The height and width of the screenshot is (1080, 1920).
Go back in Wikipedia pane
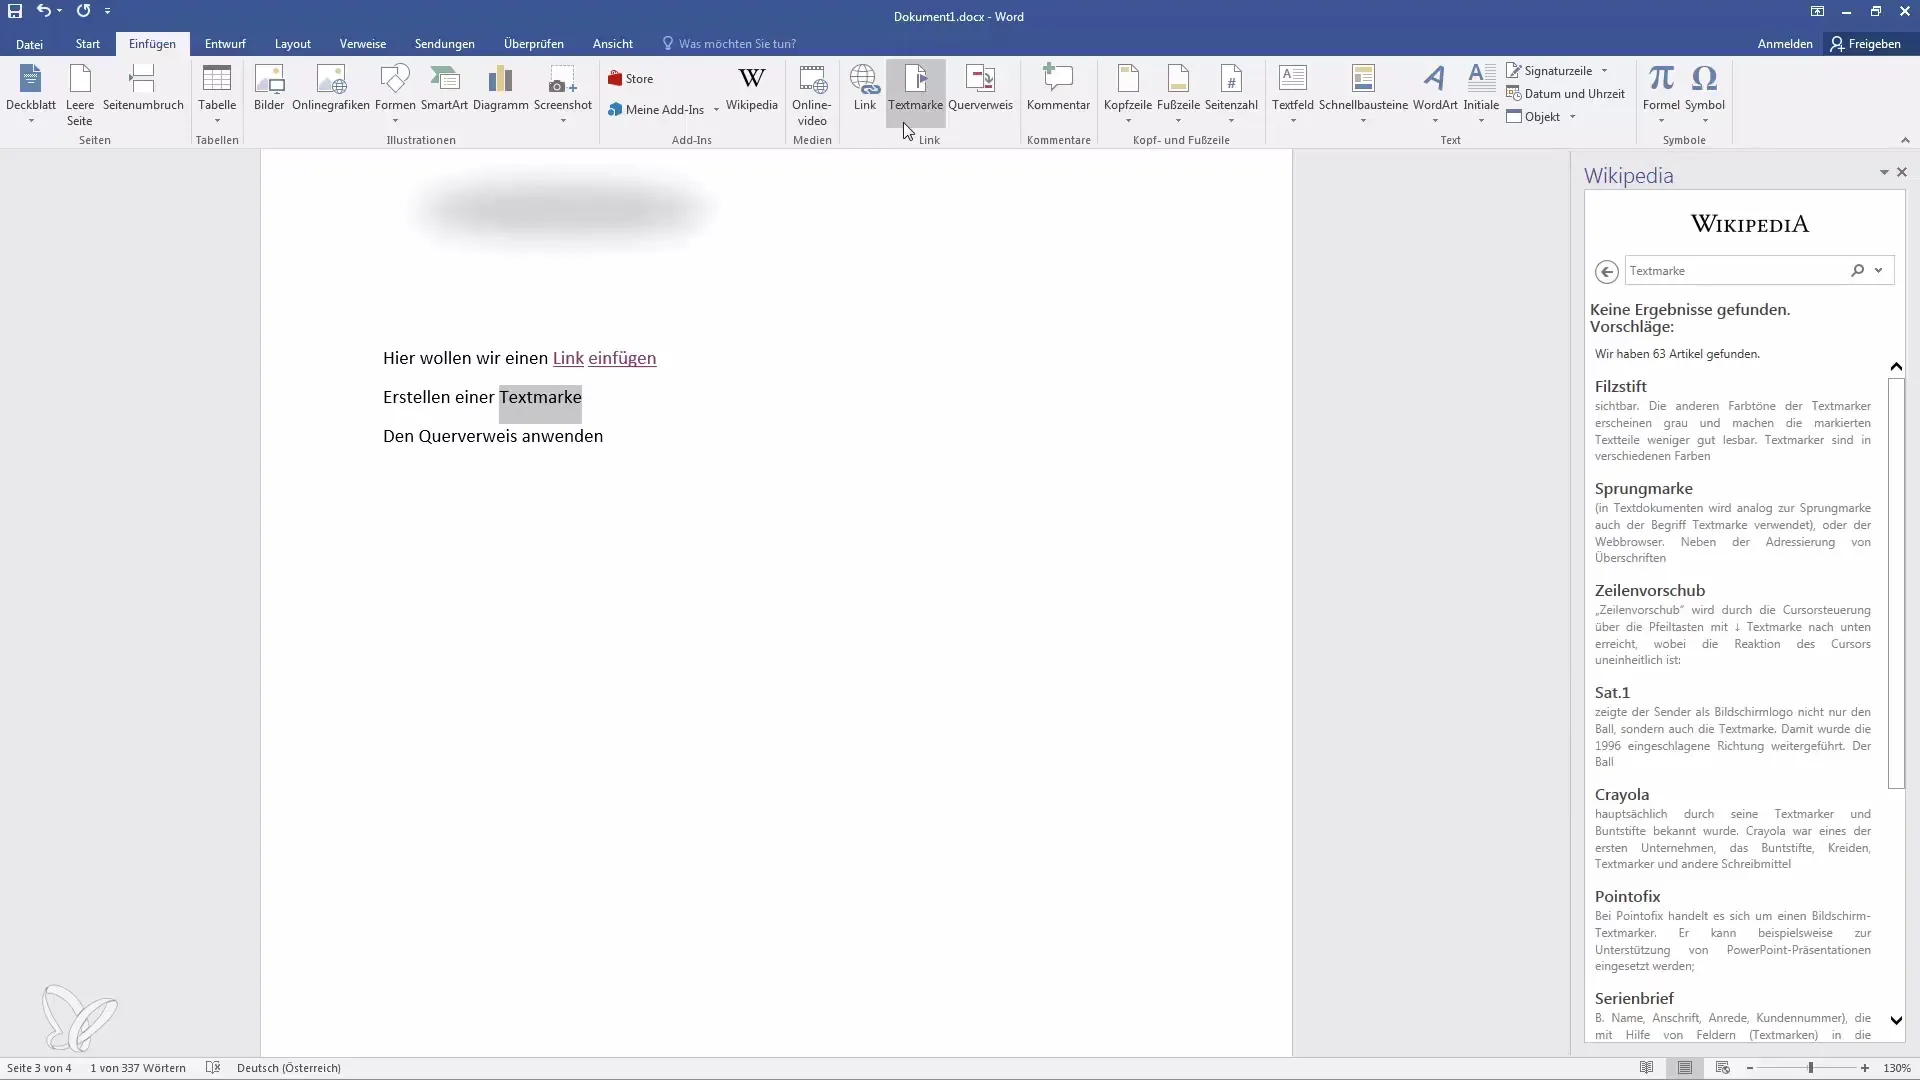1606,271
